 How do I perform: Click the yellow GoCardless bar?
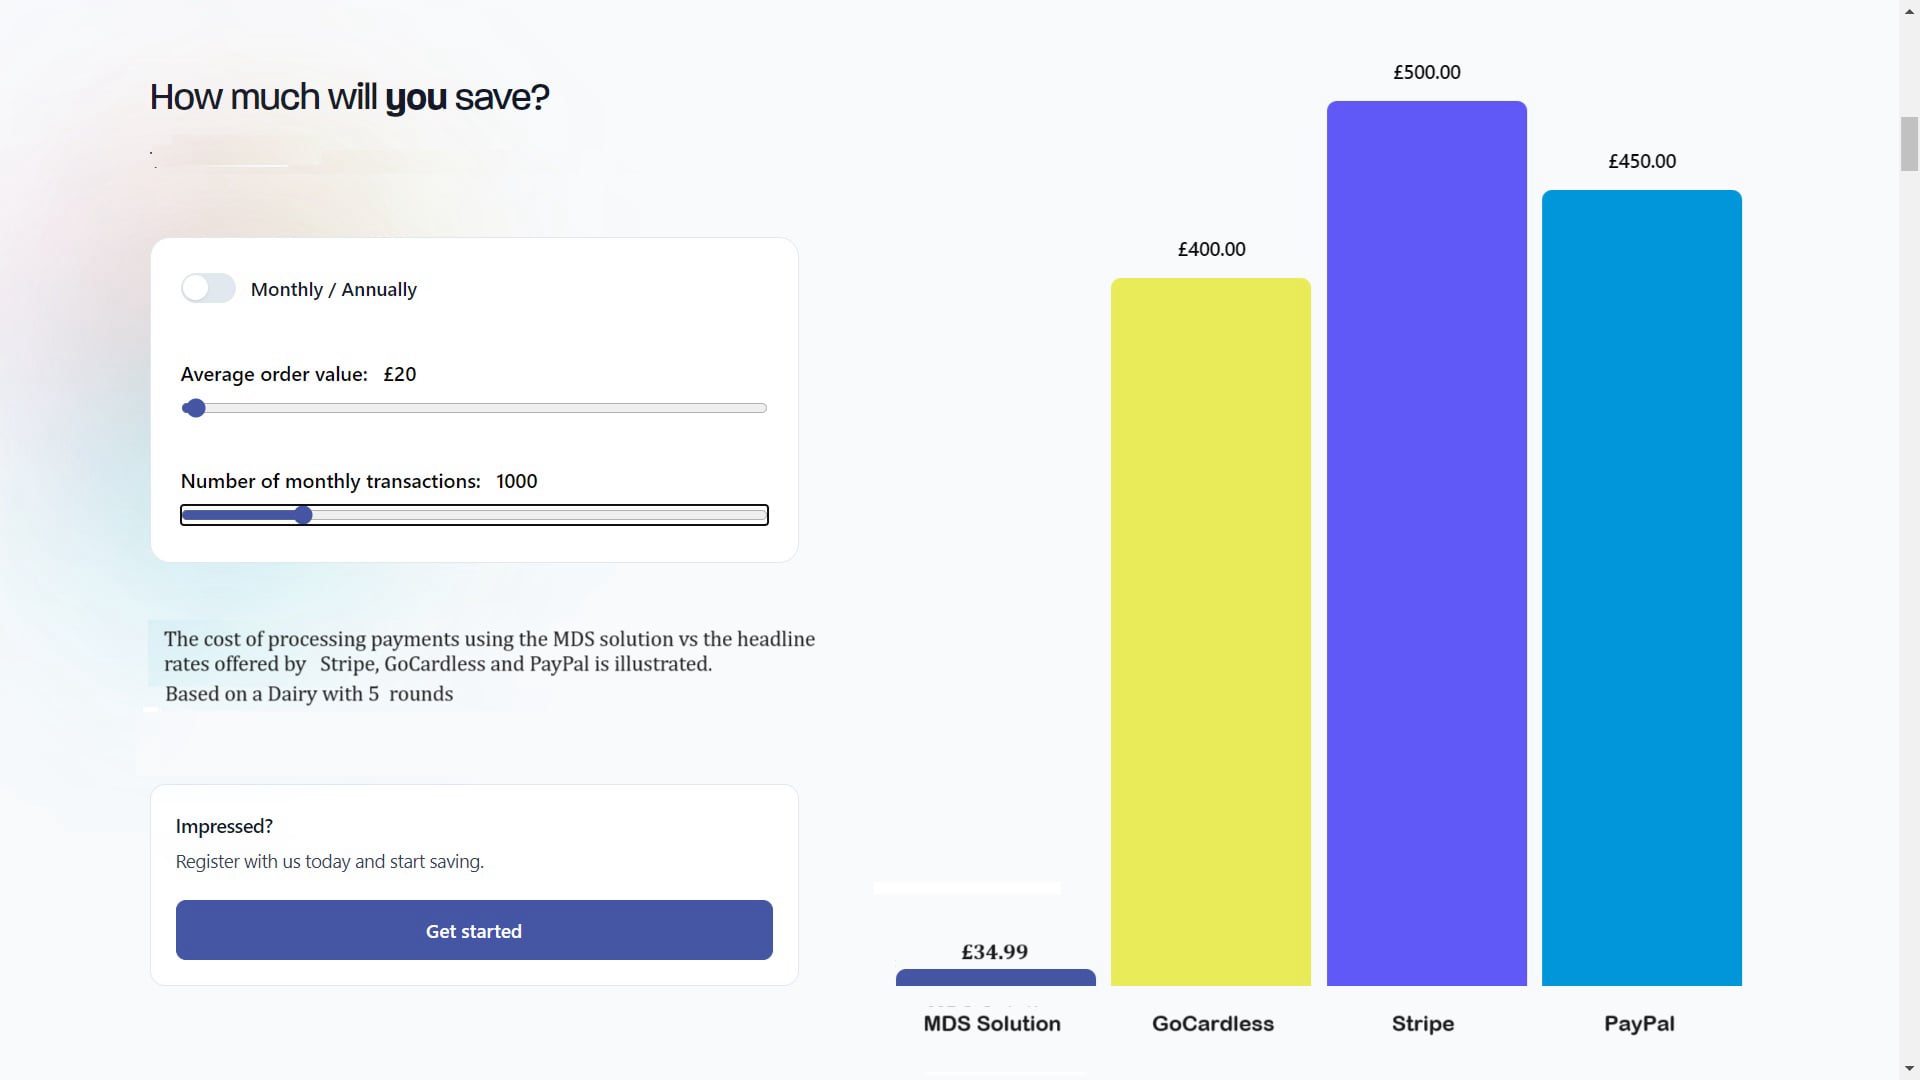(x=1211, y=632)
